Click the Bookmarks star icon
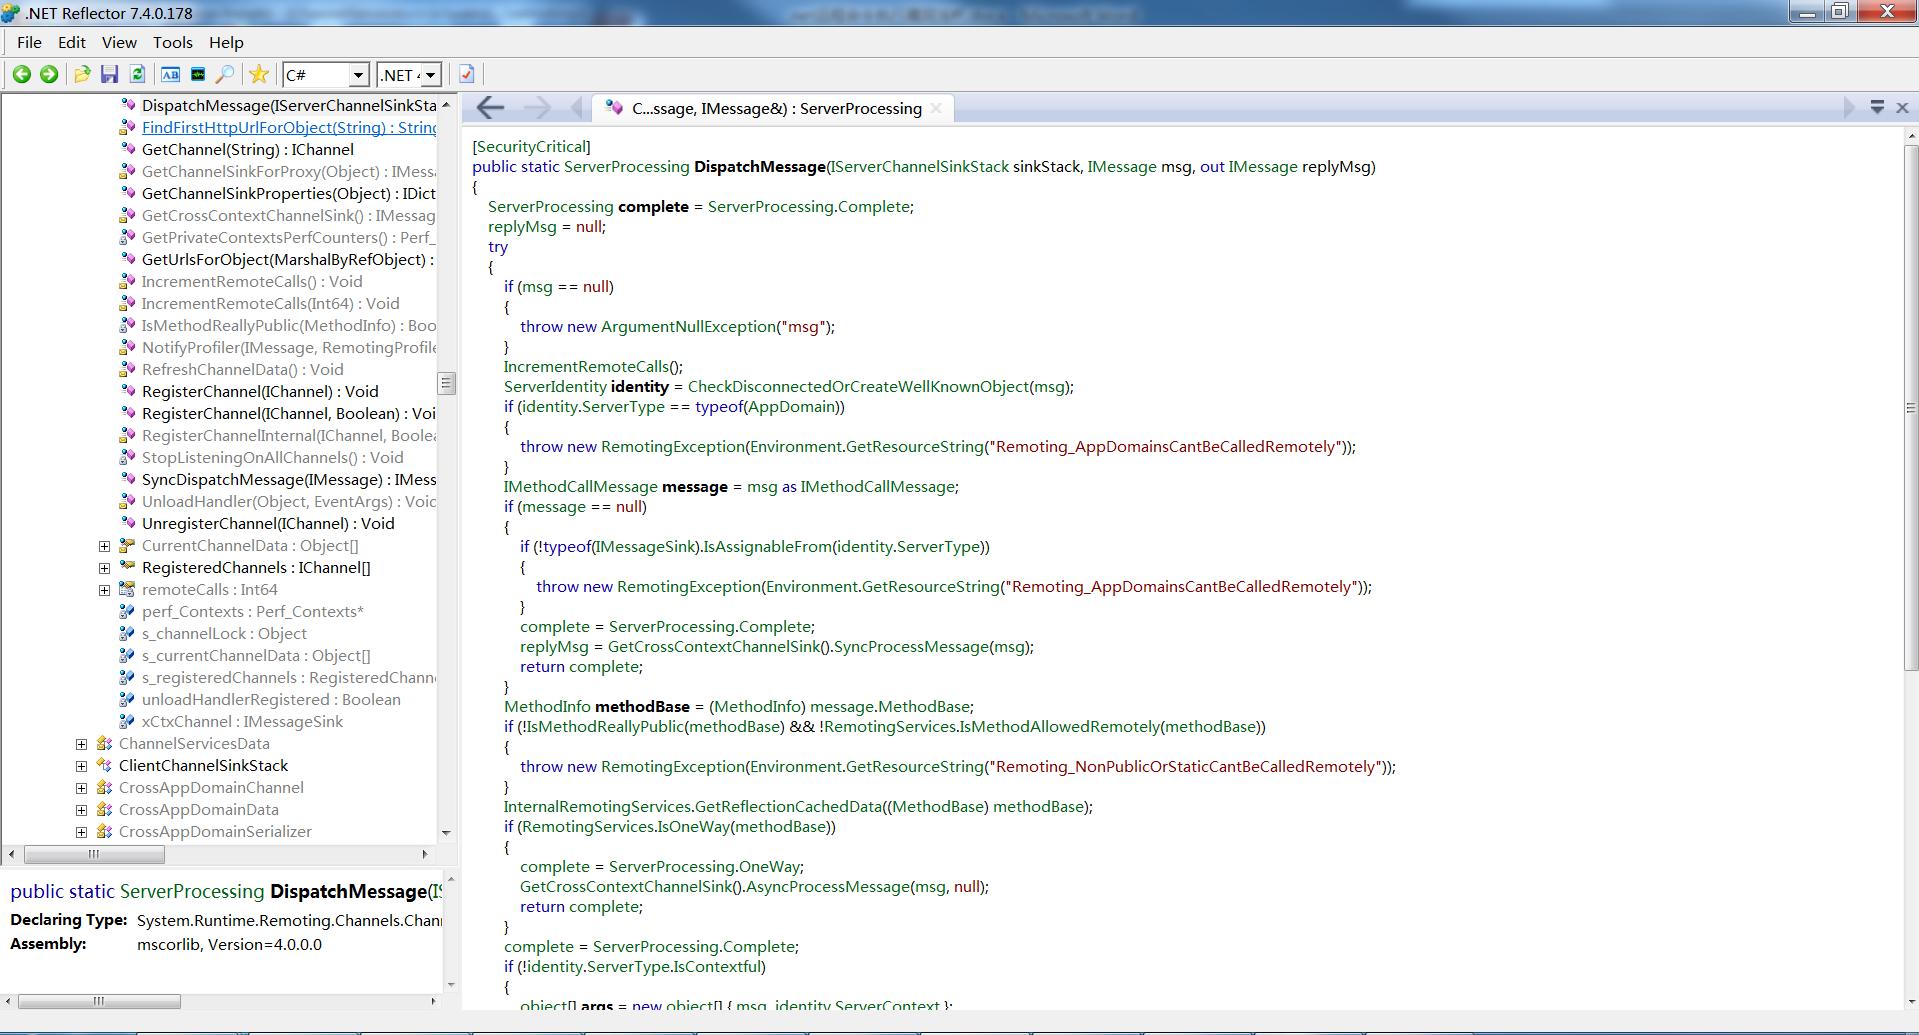The height and width of the screenshot is (1035, 1919). (259, 75)
